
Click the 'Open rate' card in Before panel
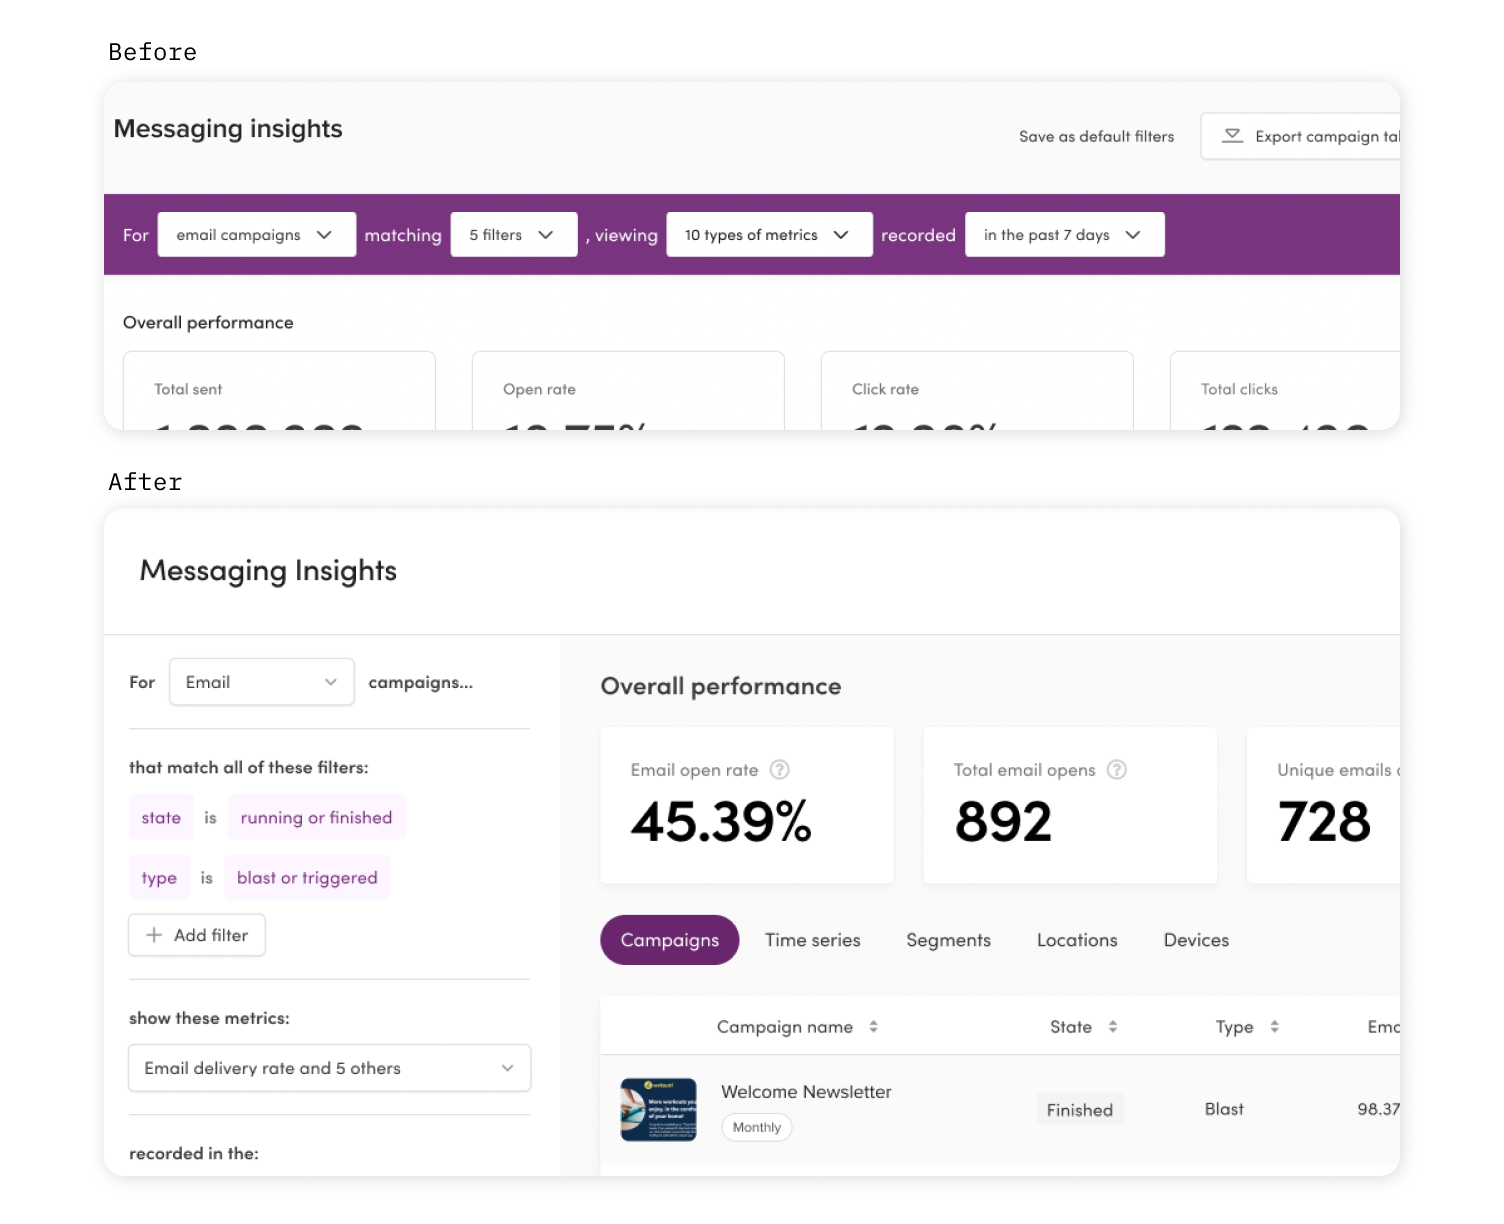coord(628,391)
